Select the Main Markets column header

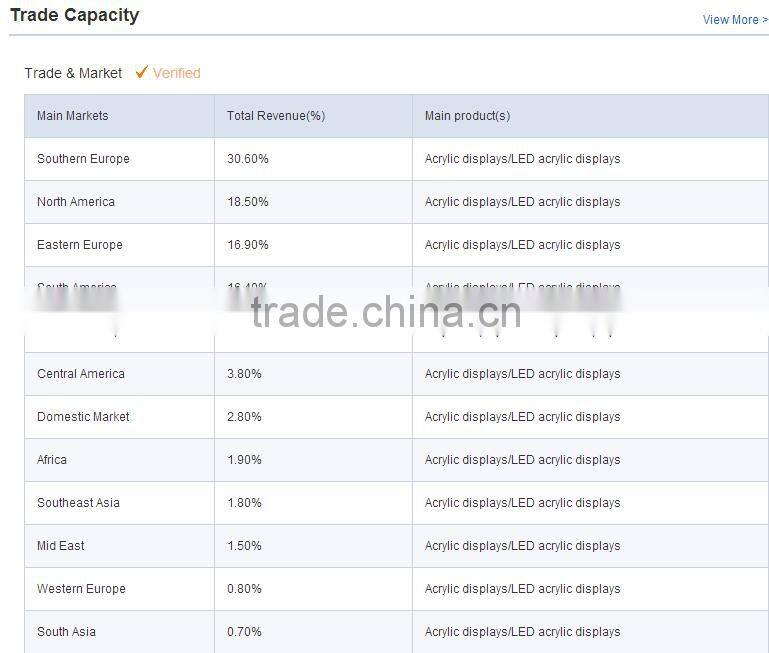point(72,116)
